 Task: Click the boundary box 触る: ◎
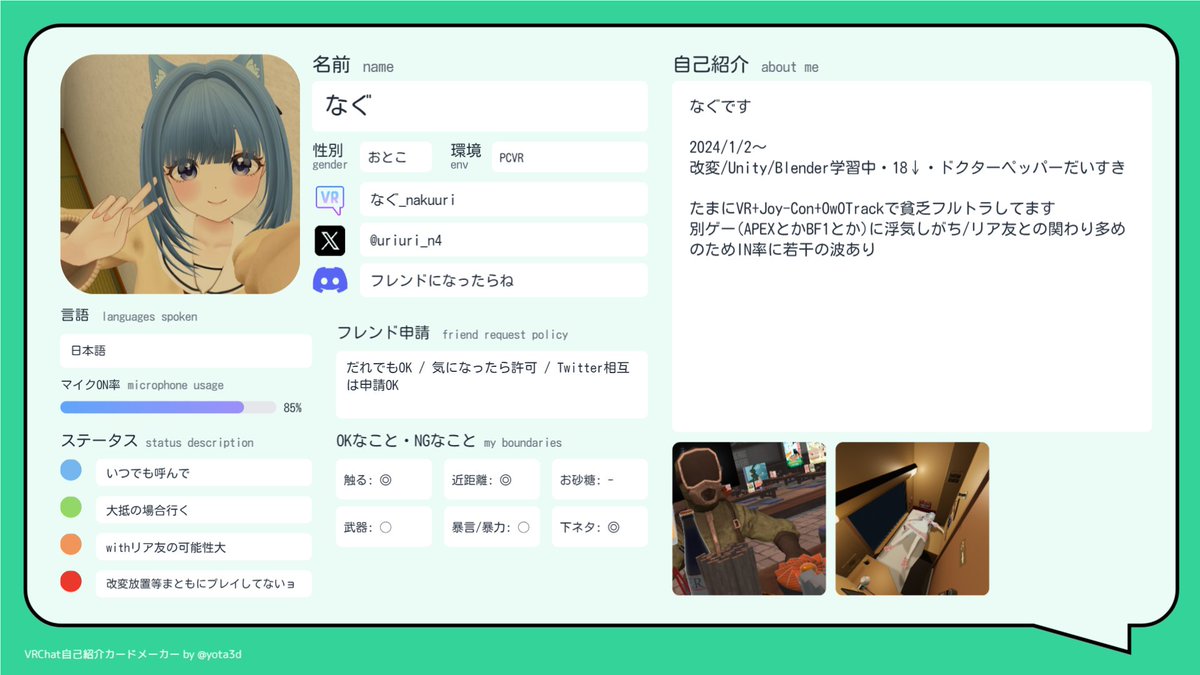pyautogui.click(x=384, y=480)
